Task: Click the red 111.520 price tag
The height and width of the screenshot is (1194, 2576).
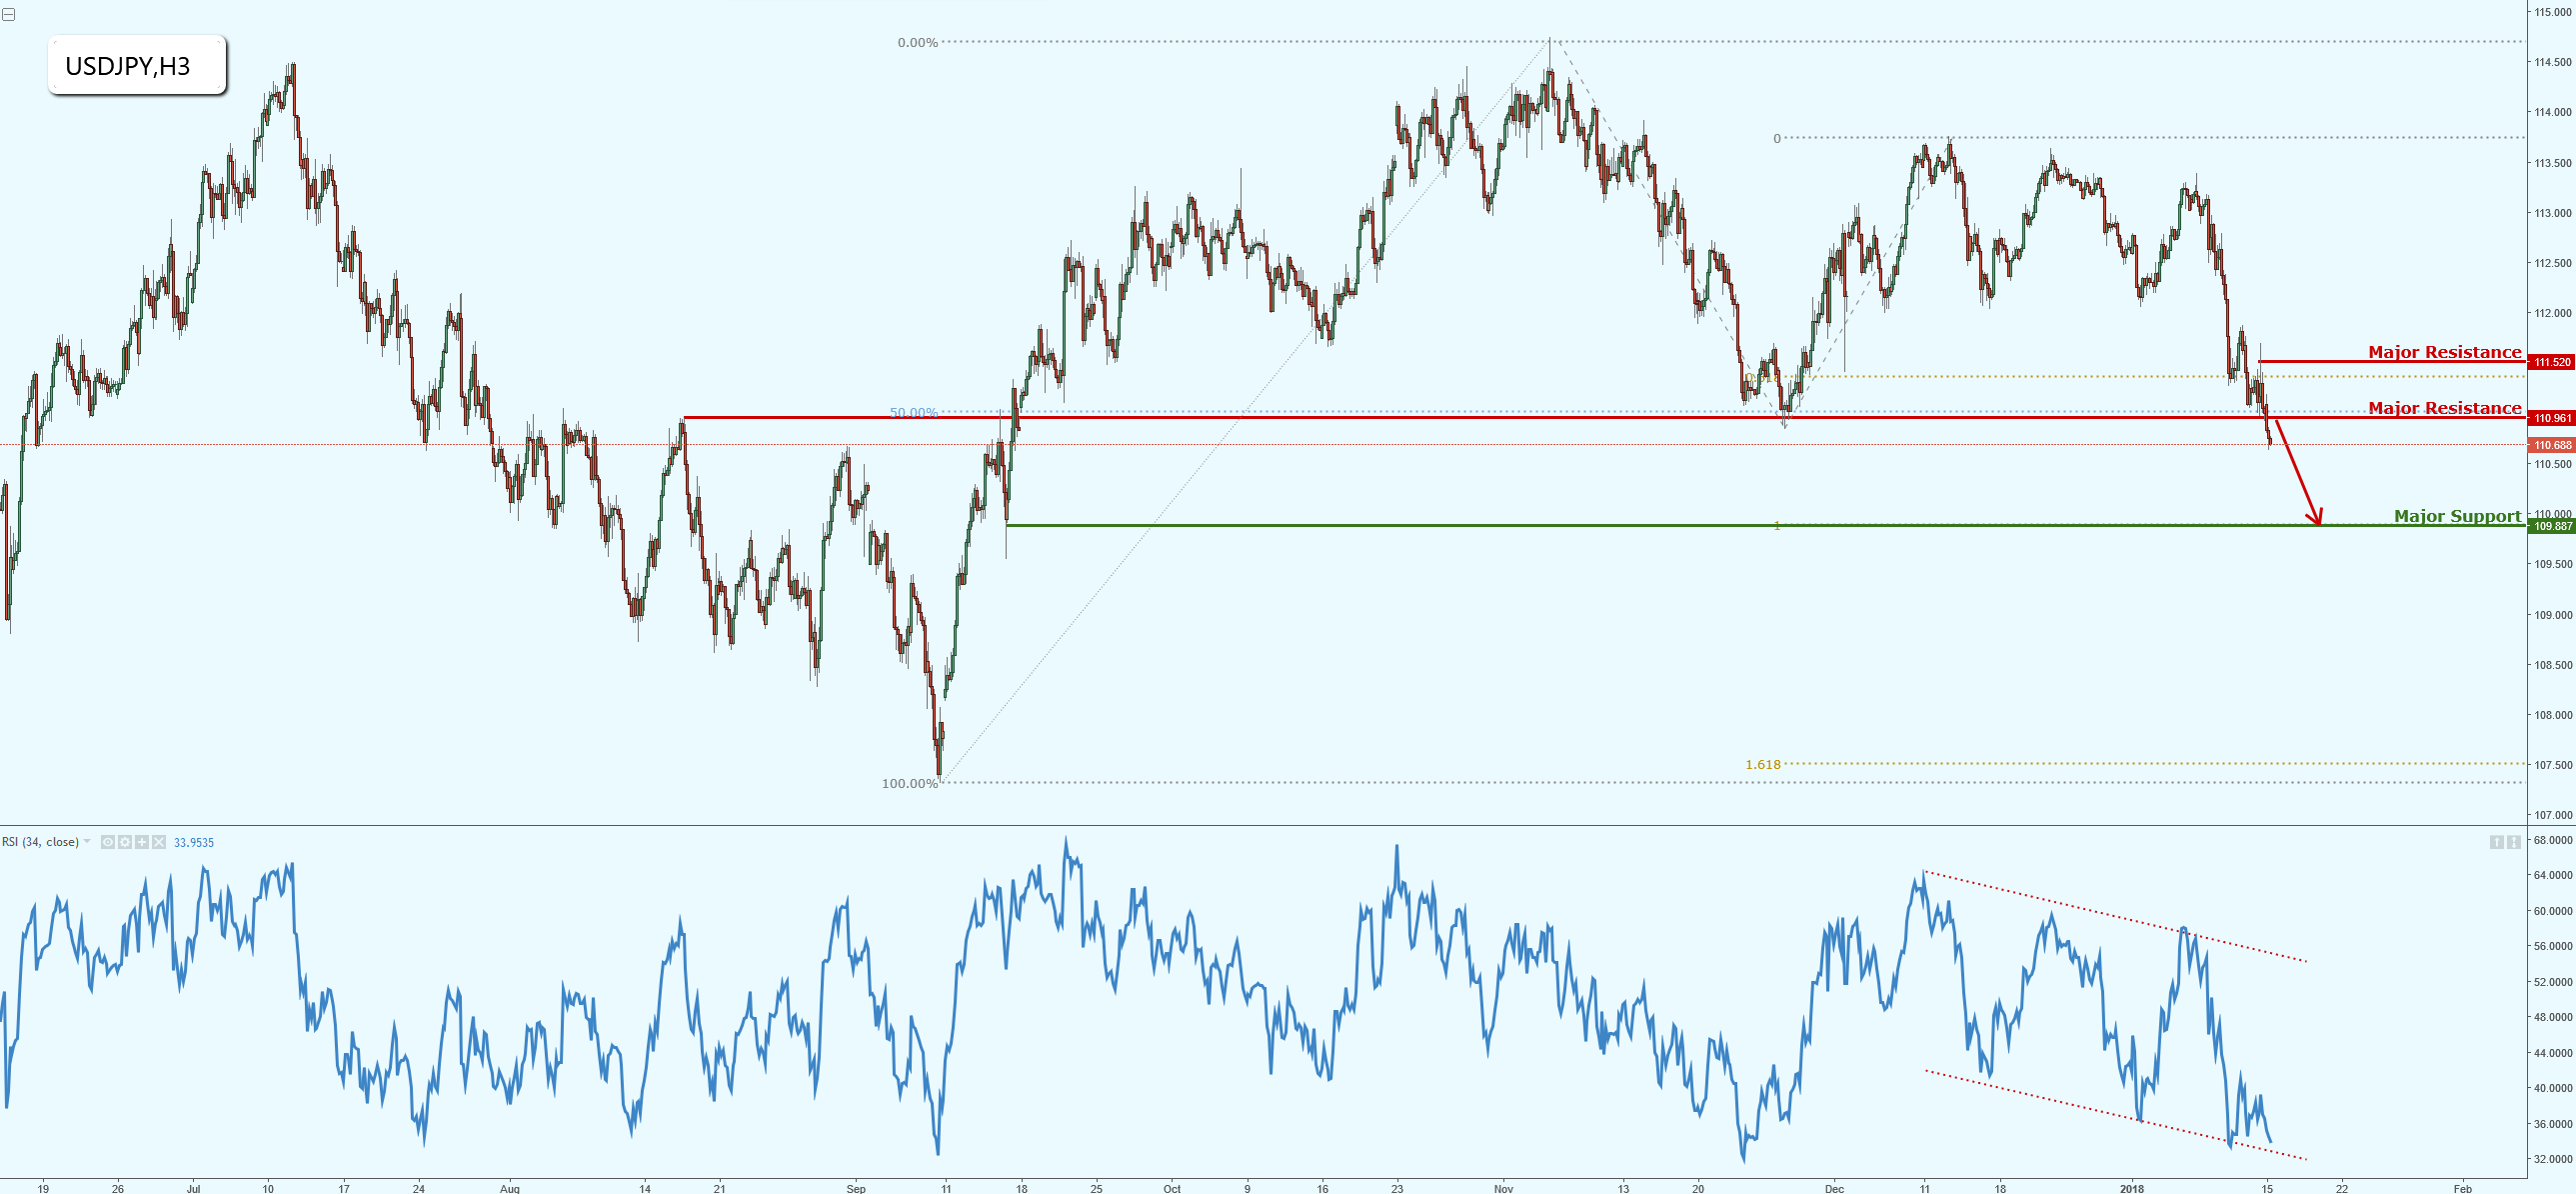Action: click(2551, 362)
